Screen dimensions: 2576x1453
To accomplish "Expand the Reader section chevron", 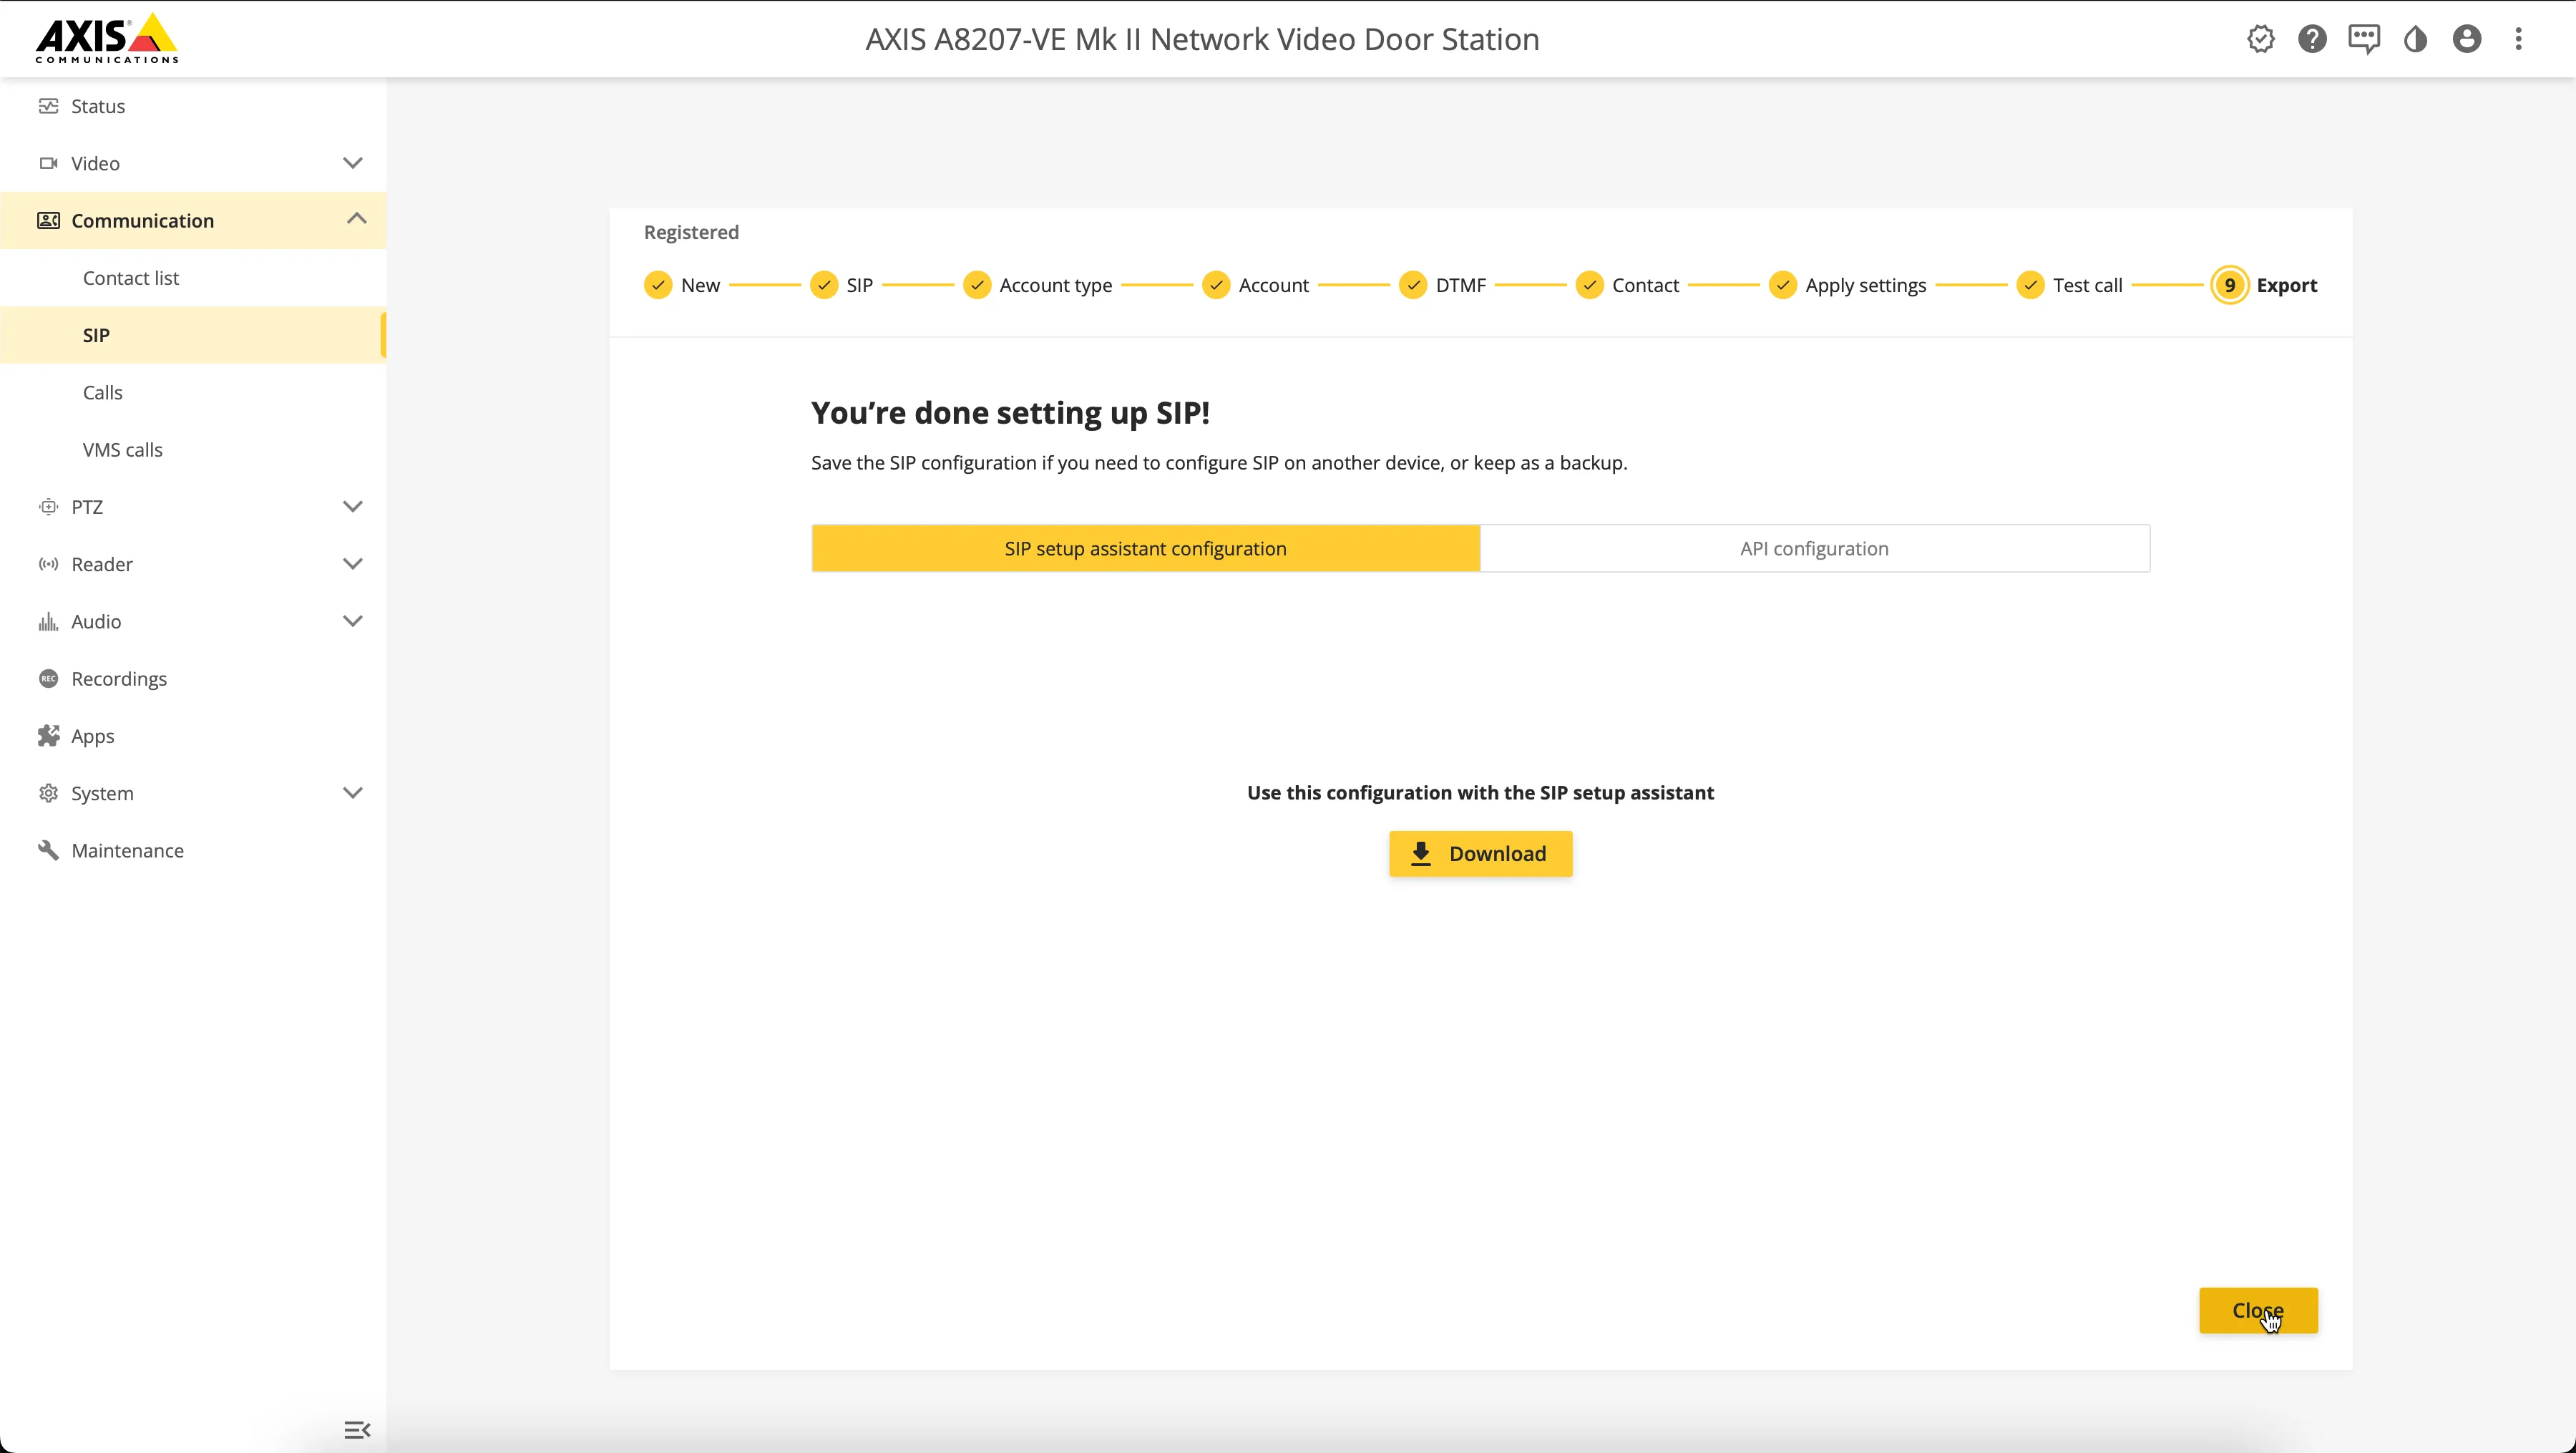I will [353, 564].
